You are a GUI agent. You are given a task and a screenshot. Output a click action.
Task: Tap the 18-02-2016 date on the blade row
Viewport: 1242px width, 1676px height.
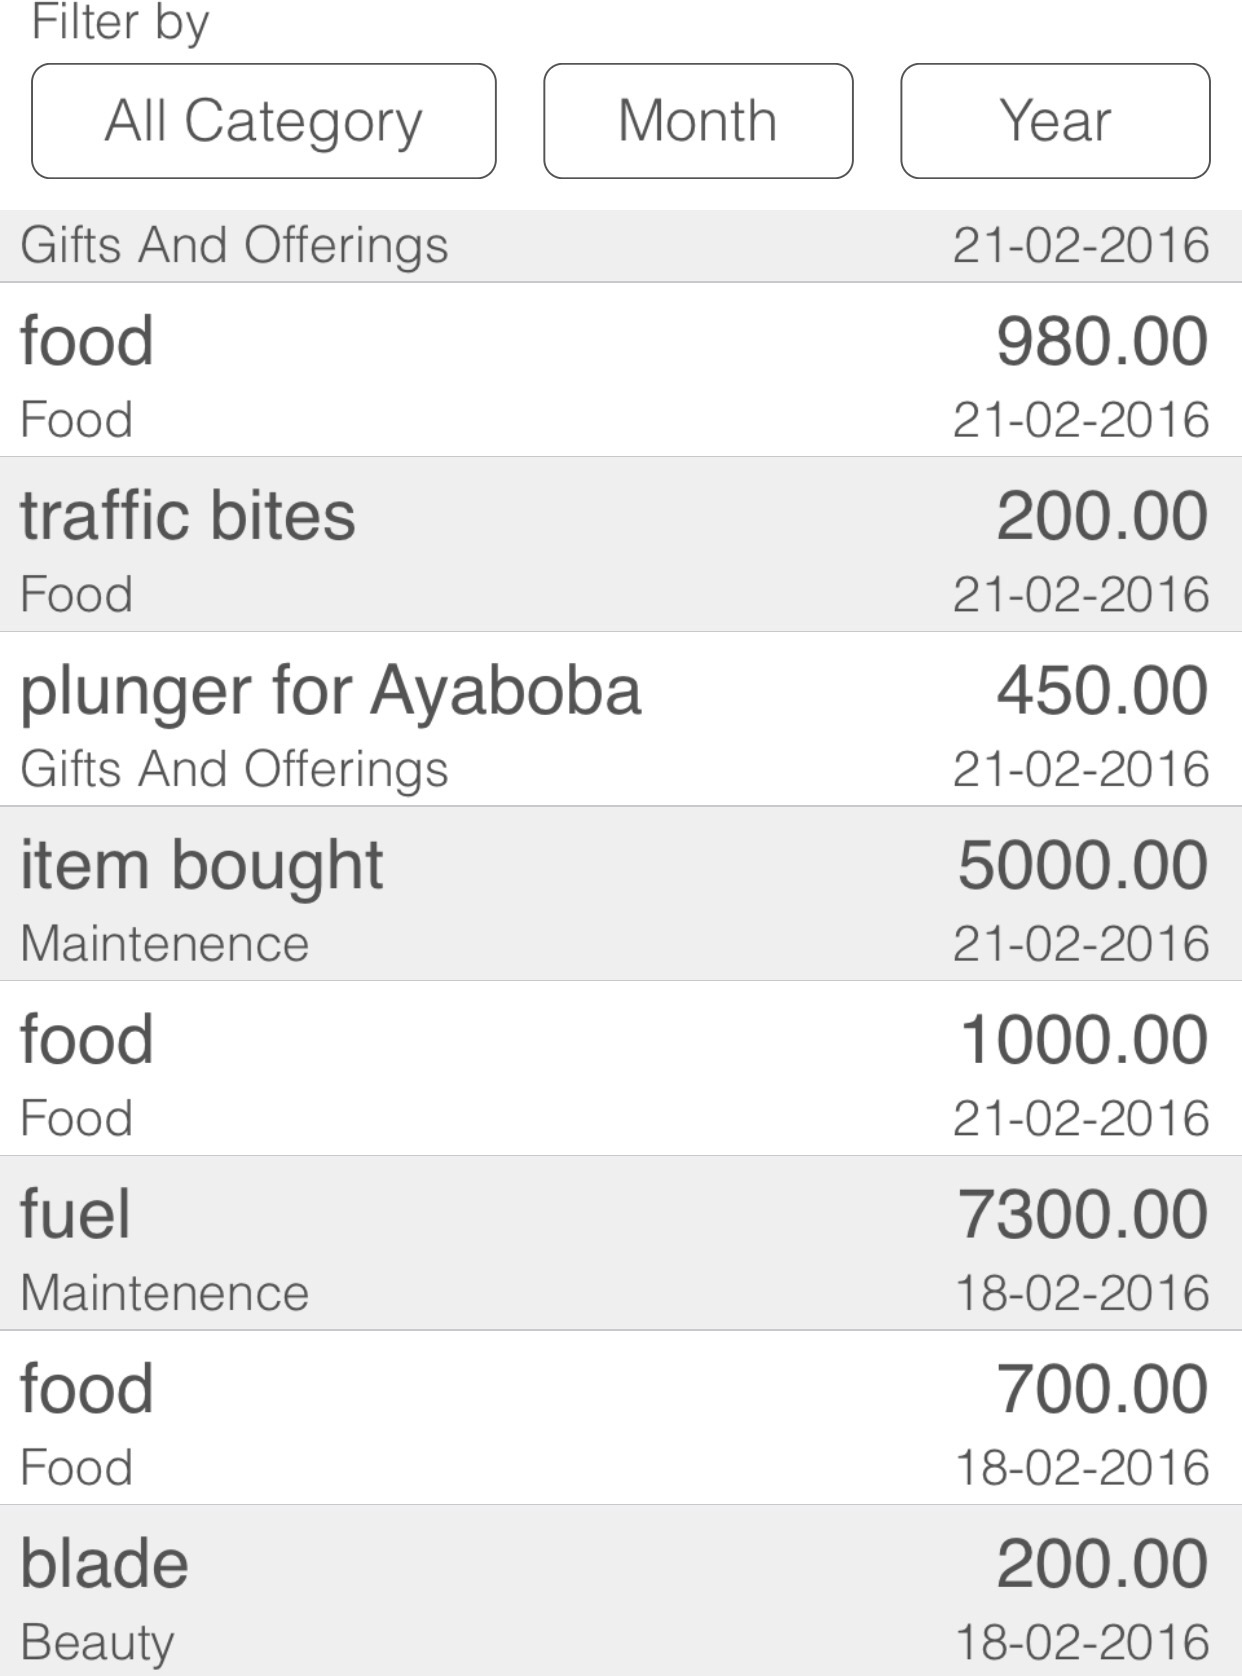[1082, 1642]
